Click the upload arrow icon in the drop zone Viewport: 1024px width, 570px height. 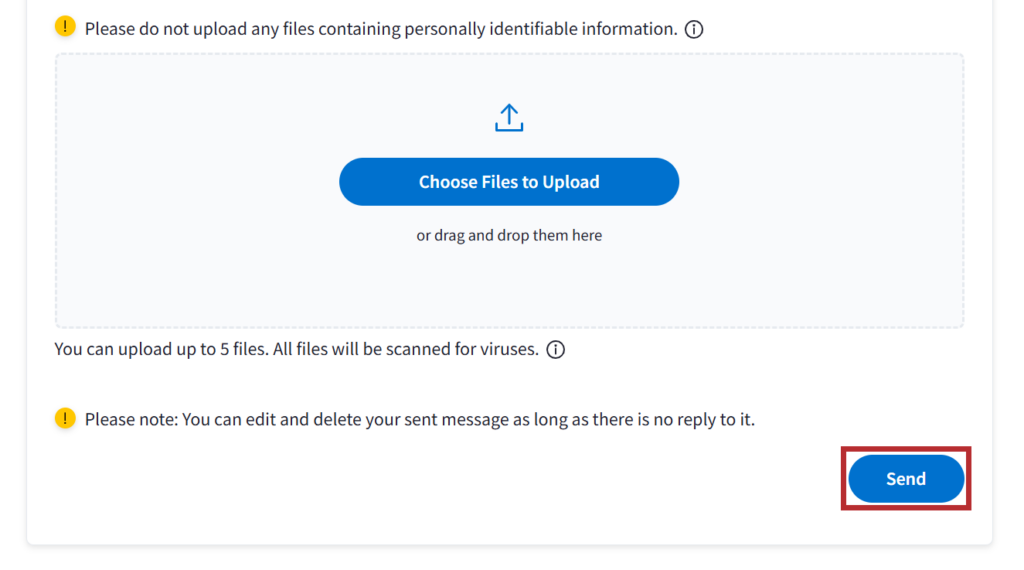(509, 118)
